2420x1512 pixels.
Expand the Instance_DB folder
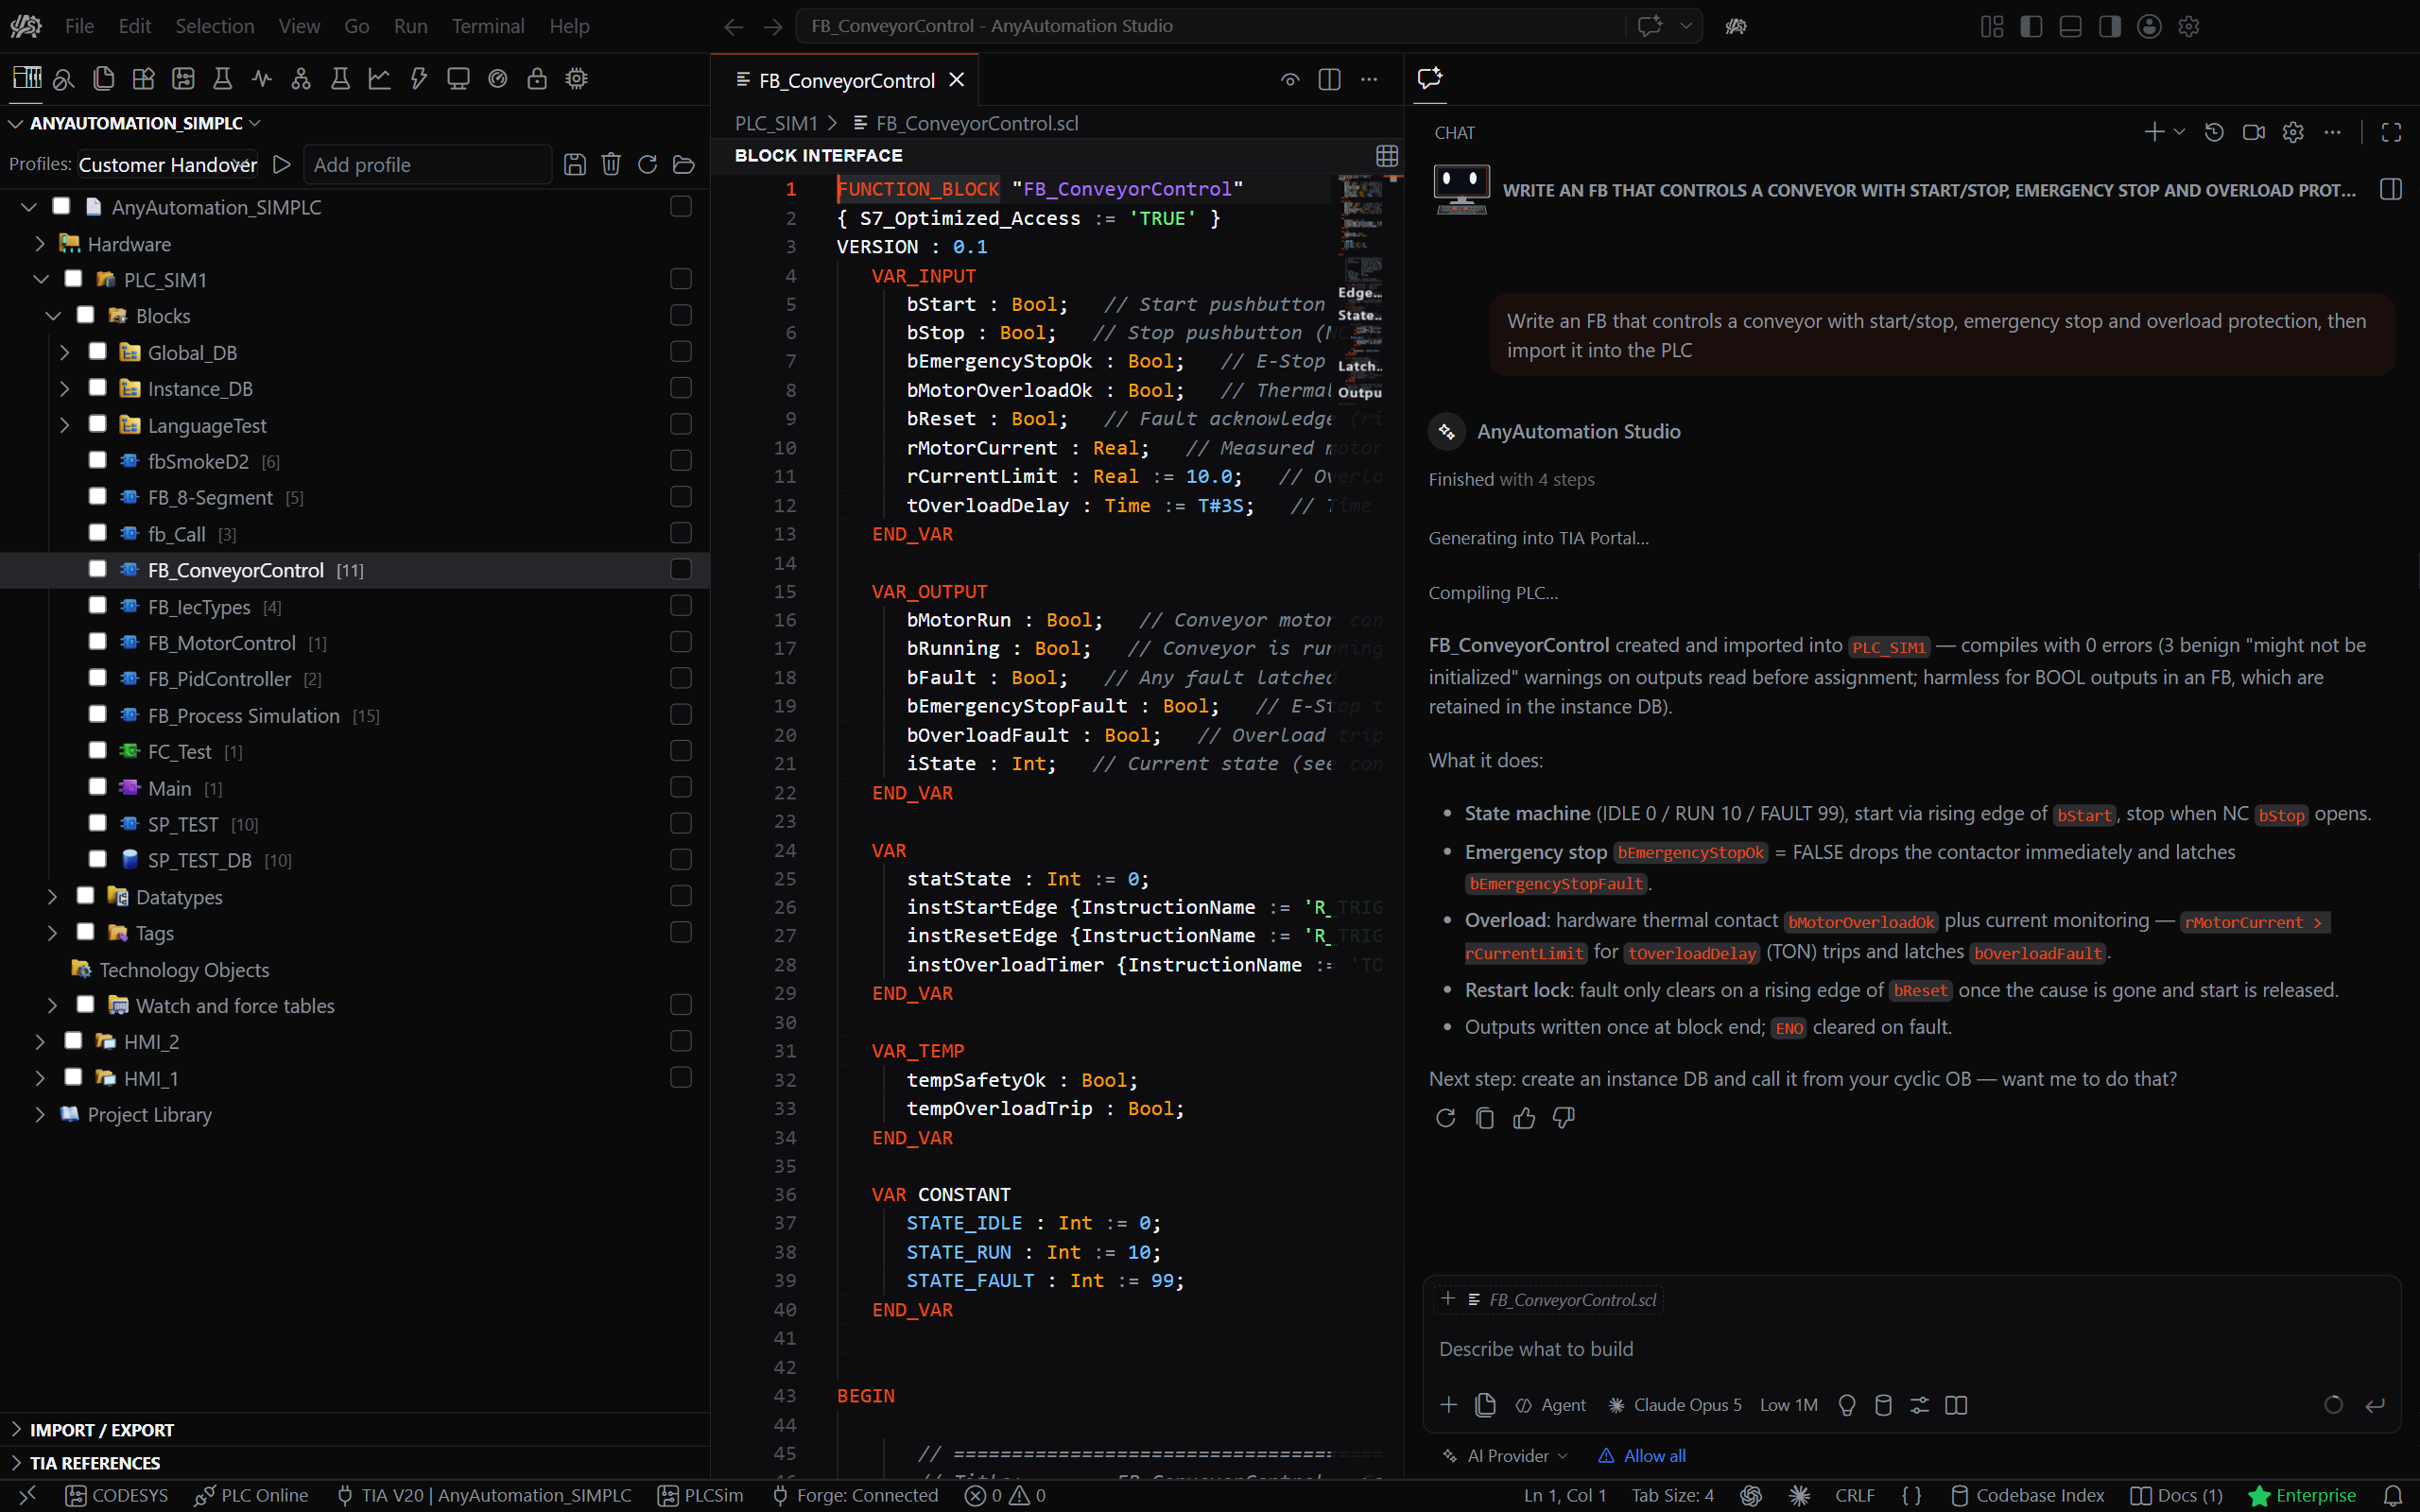(x=65, y=388)
